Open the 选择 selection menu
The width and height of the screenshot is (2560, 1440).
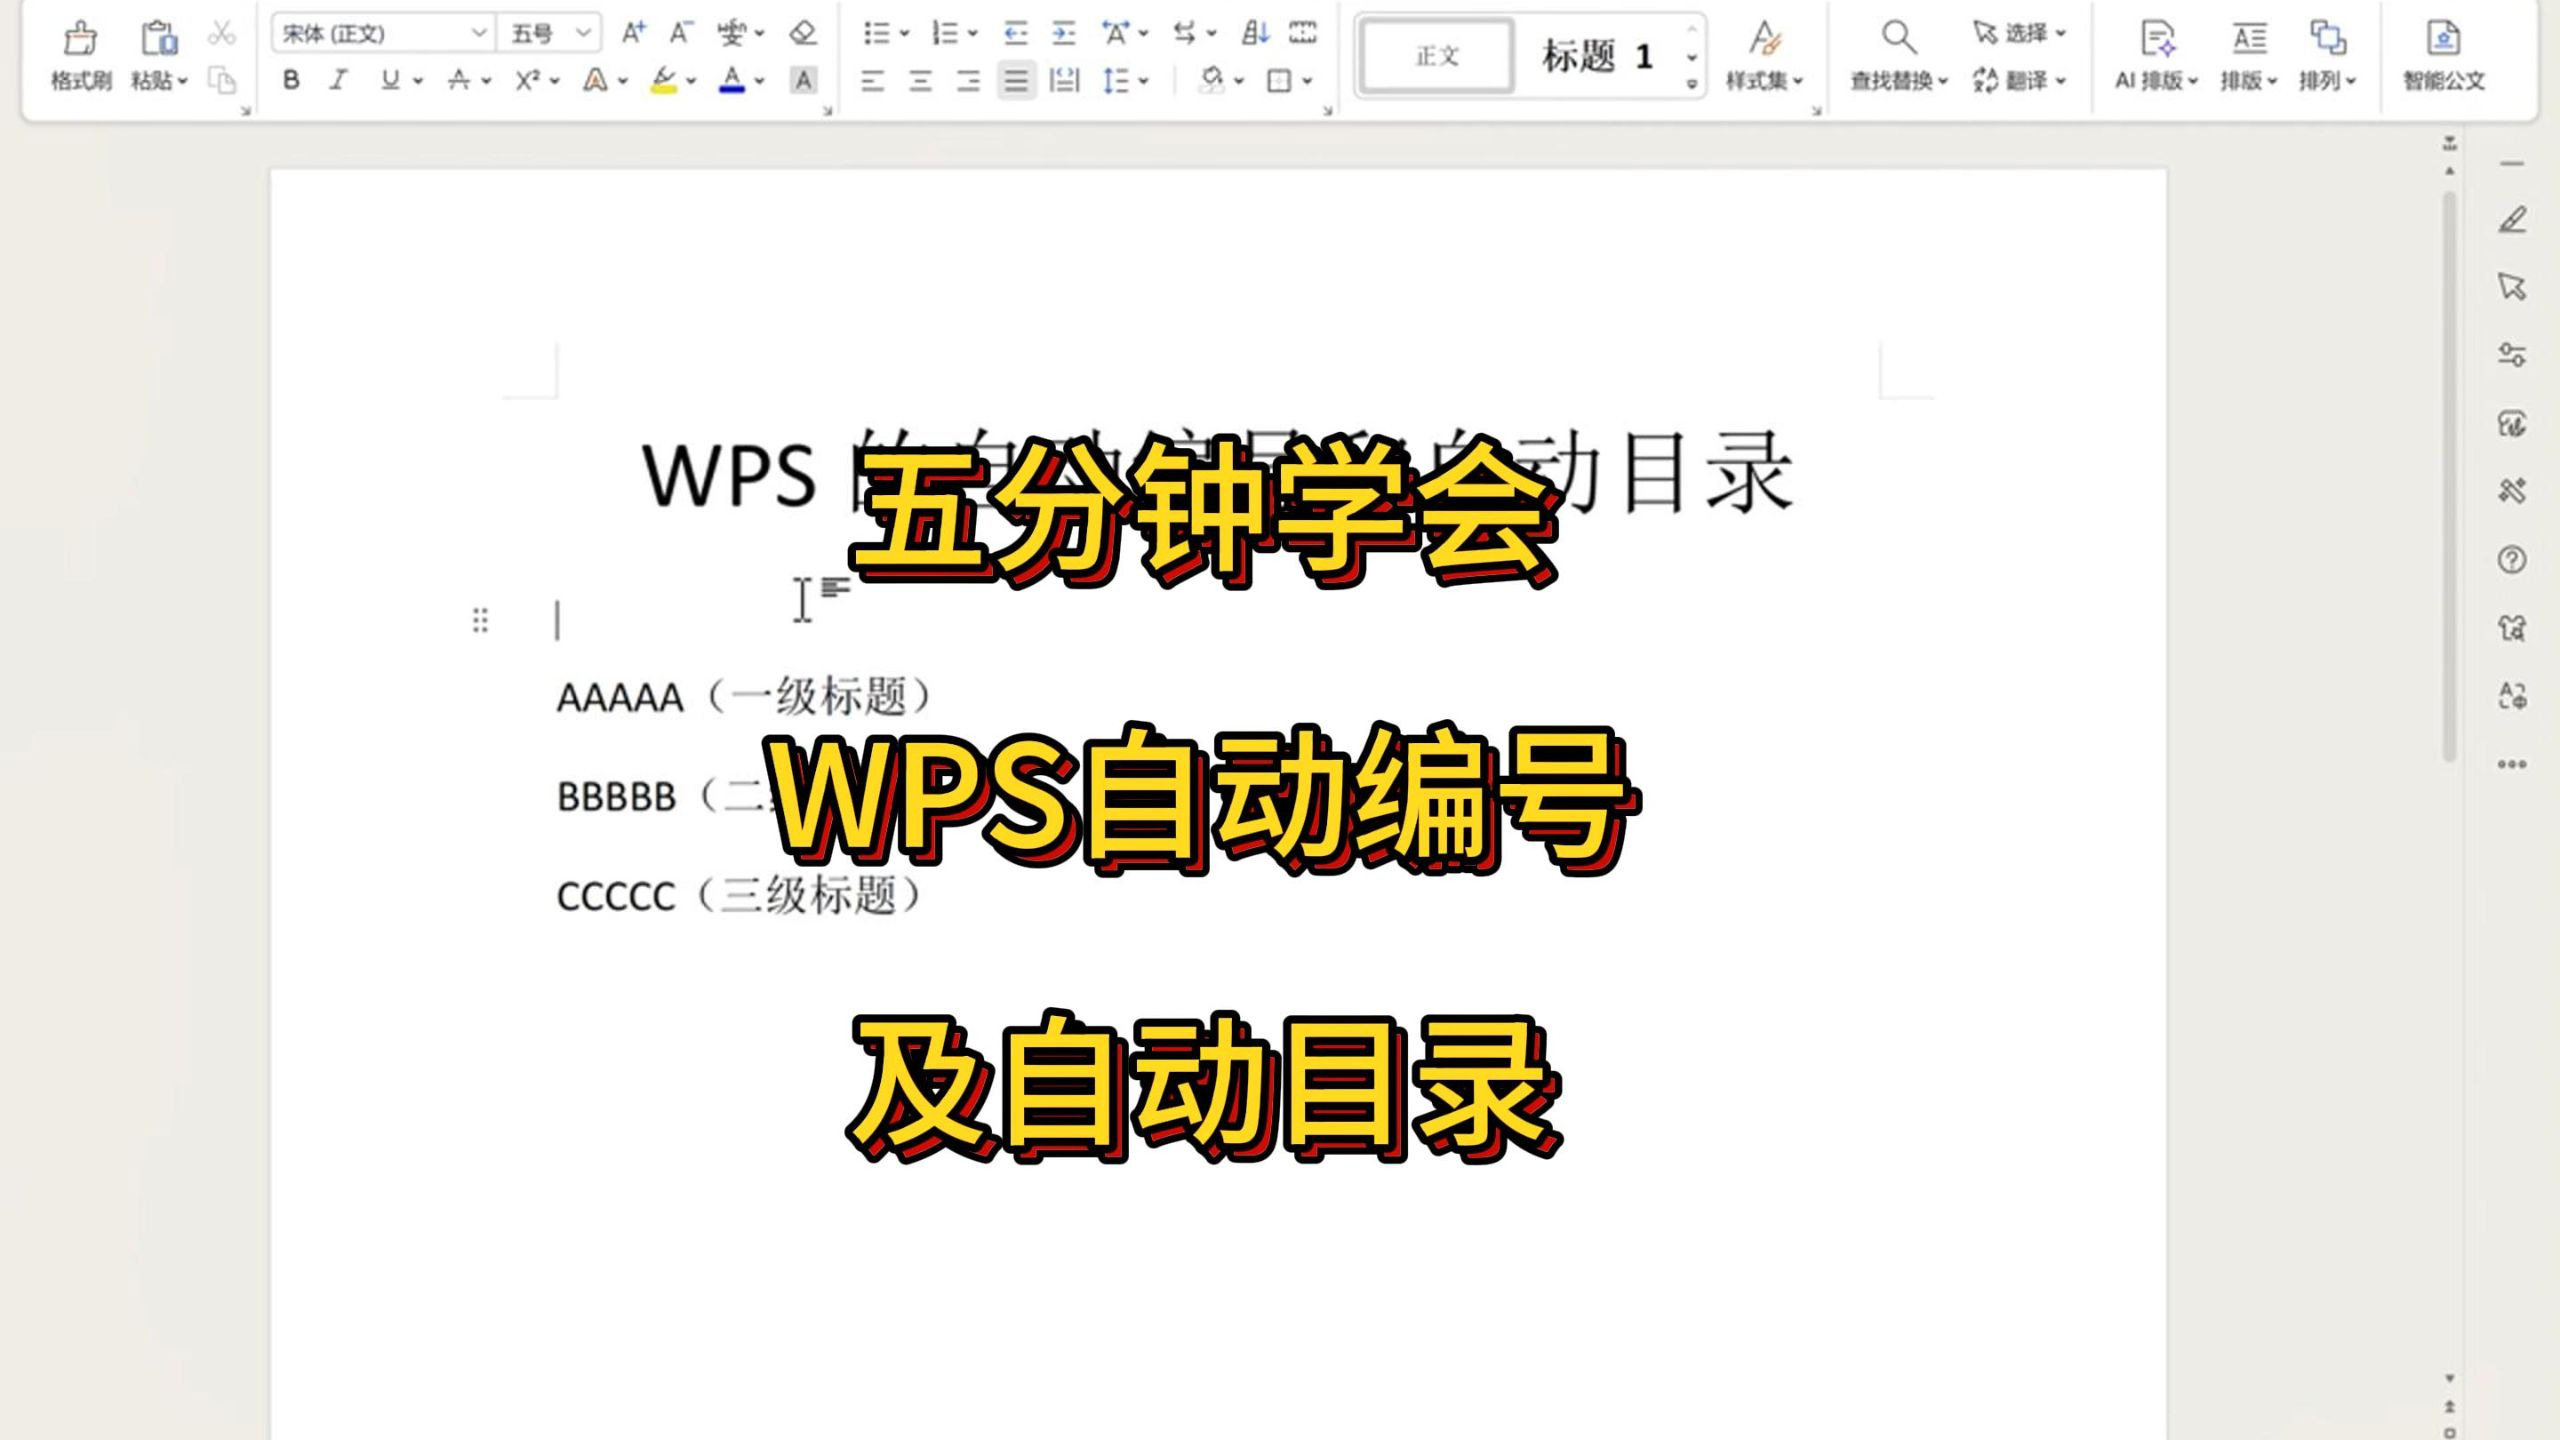pos(2016,32)
